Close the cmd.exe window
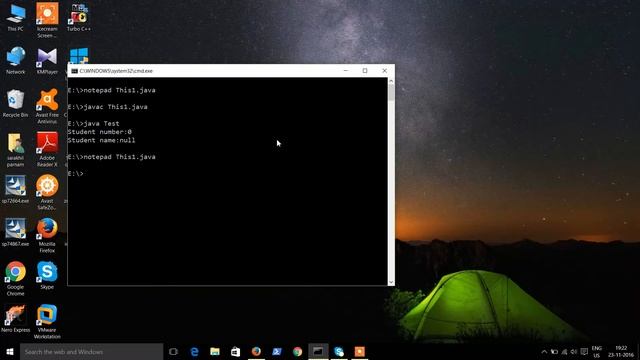 (384, 71)
